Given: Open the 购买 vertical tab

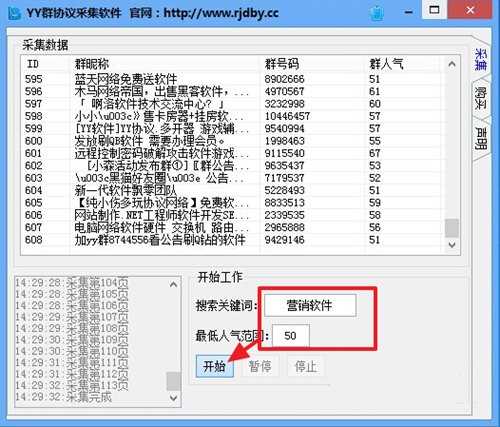Looking at the screenshot, I should [481, 98].
